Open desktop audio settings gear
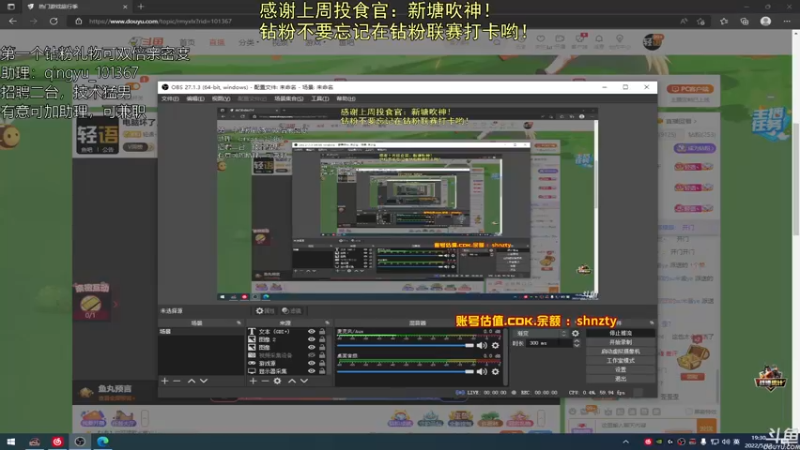The width and height of the screenshot is (800, 450). [495, 371]
